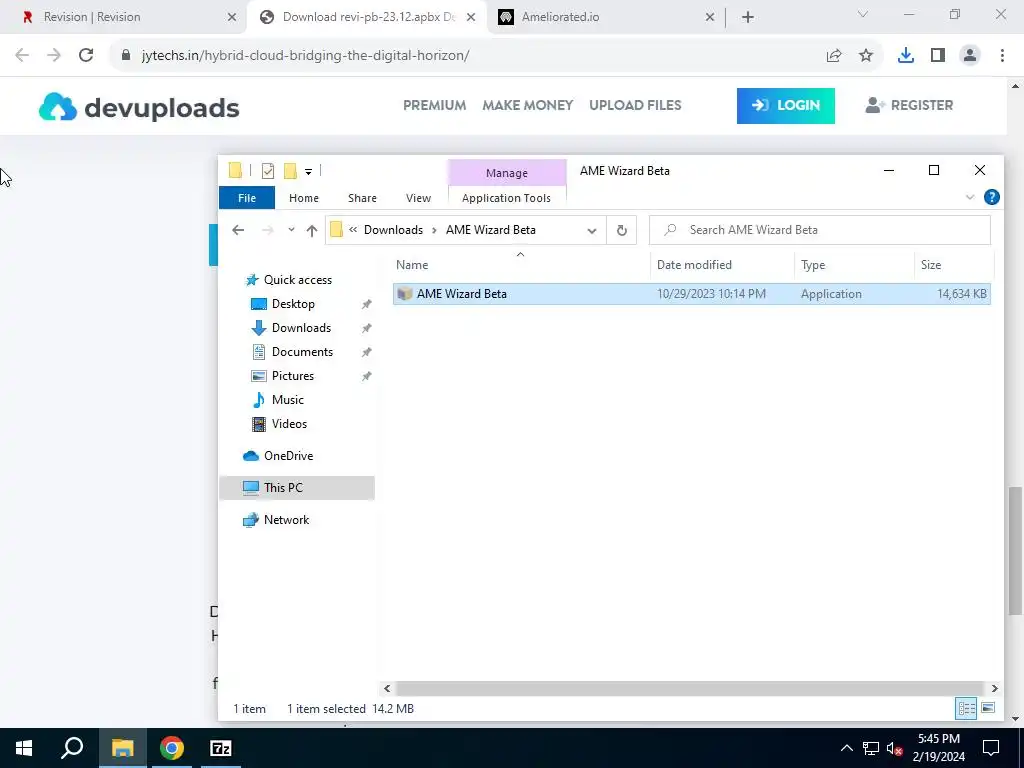
Task: Select This PC in the navigation pane
Action: (283, 488)
